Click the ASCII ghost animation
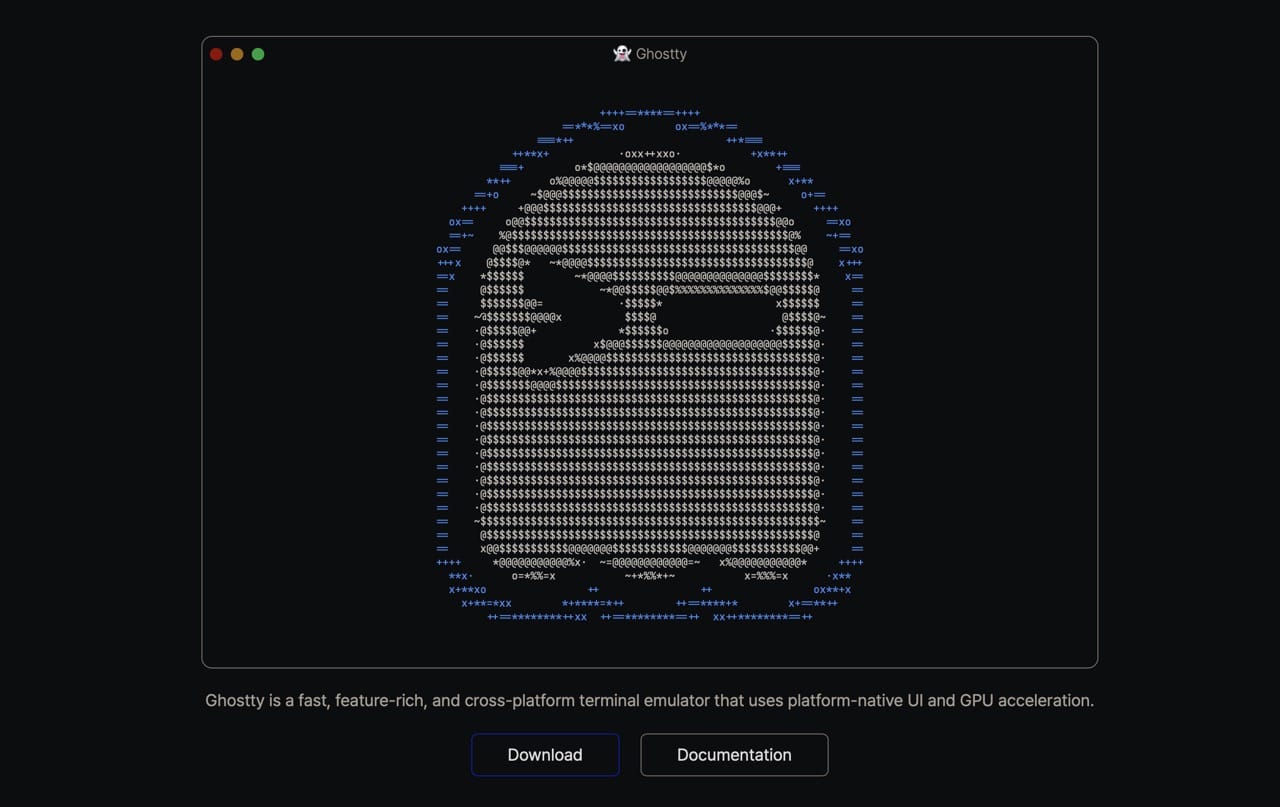The height and width of the screenshot is (807, 1280). (x=650, y=365)
